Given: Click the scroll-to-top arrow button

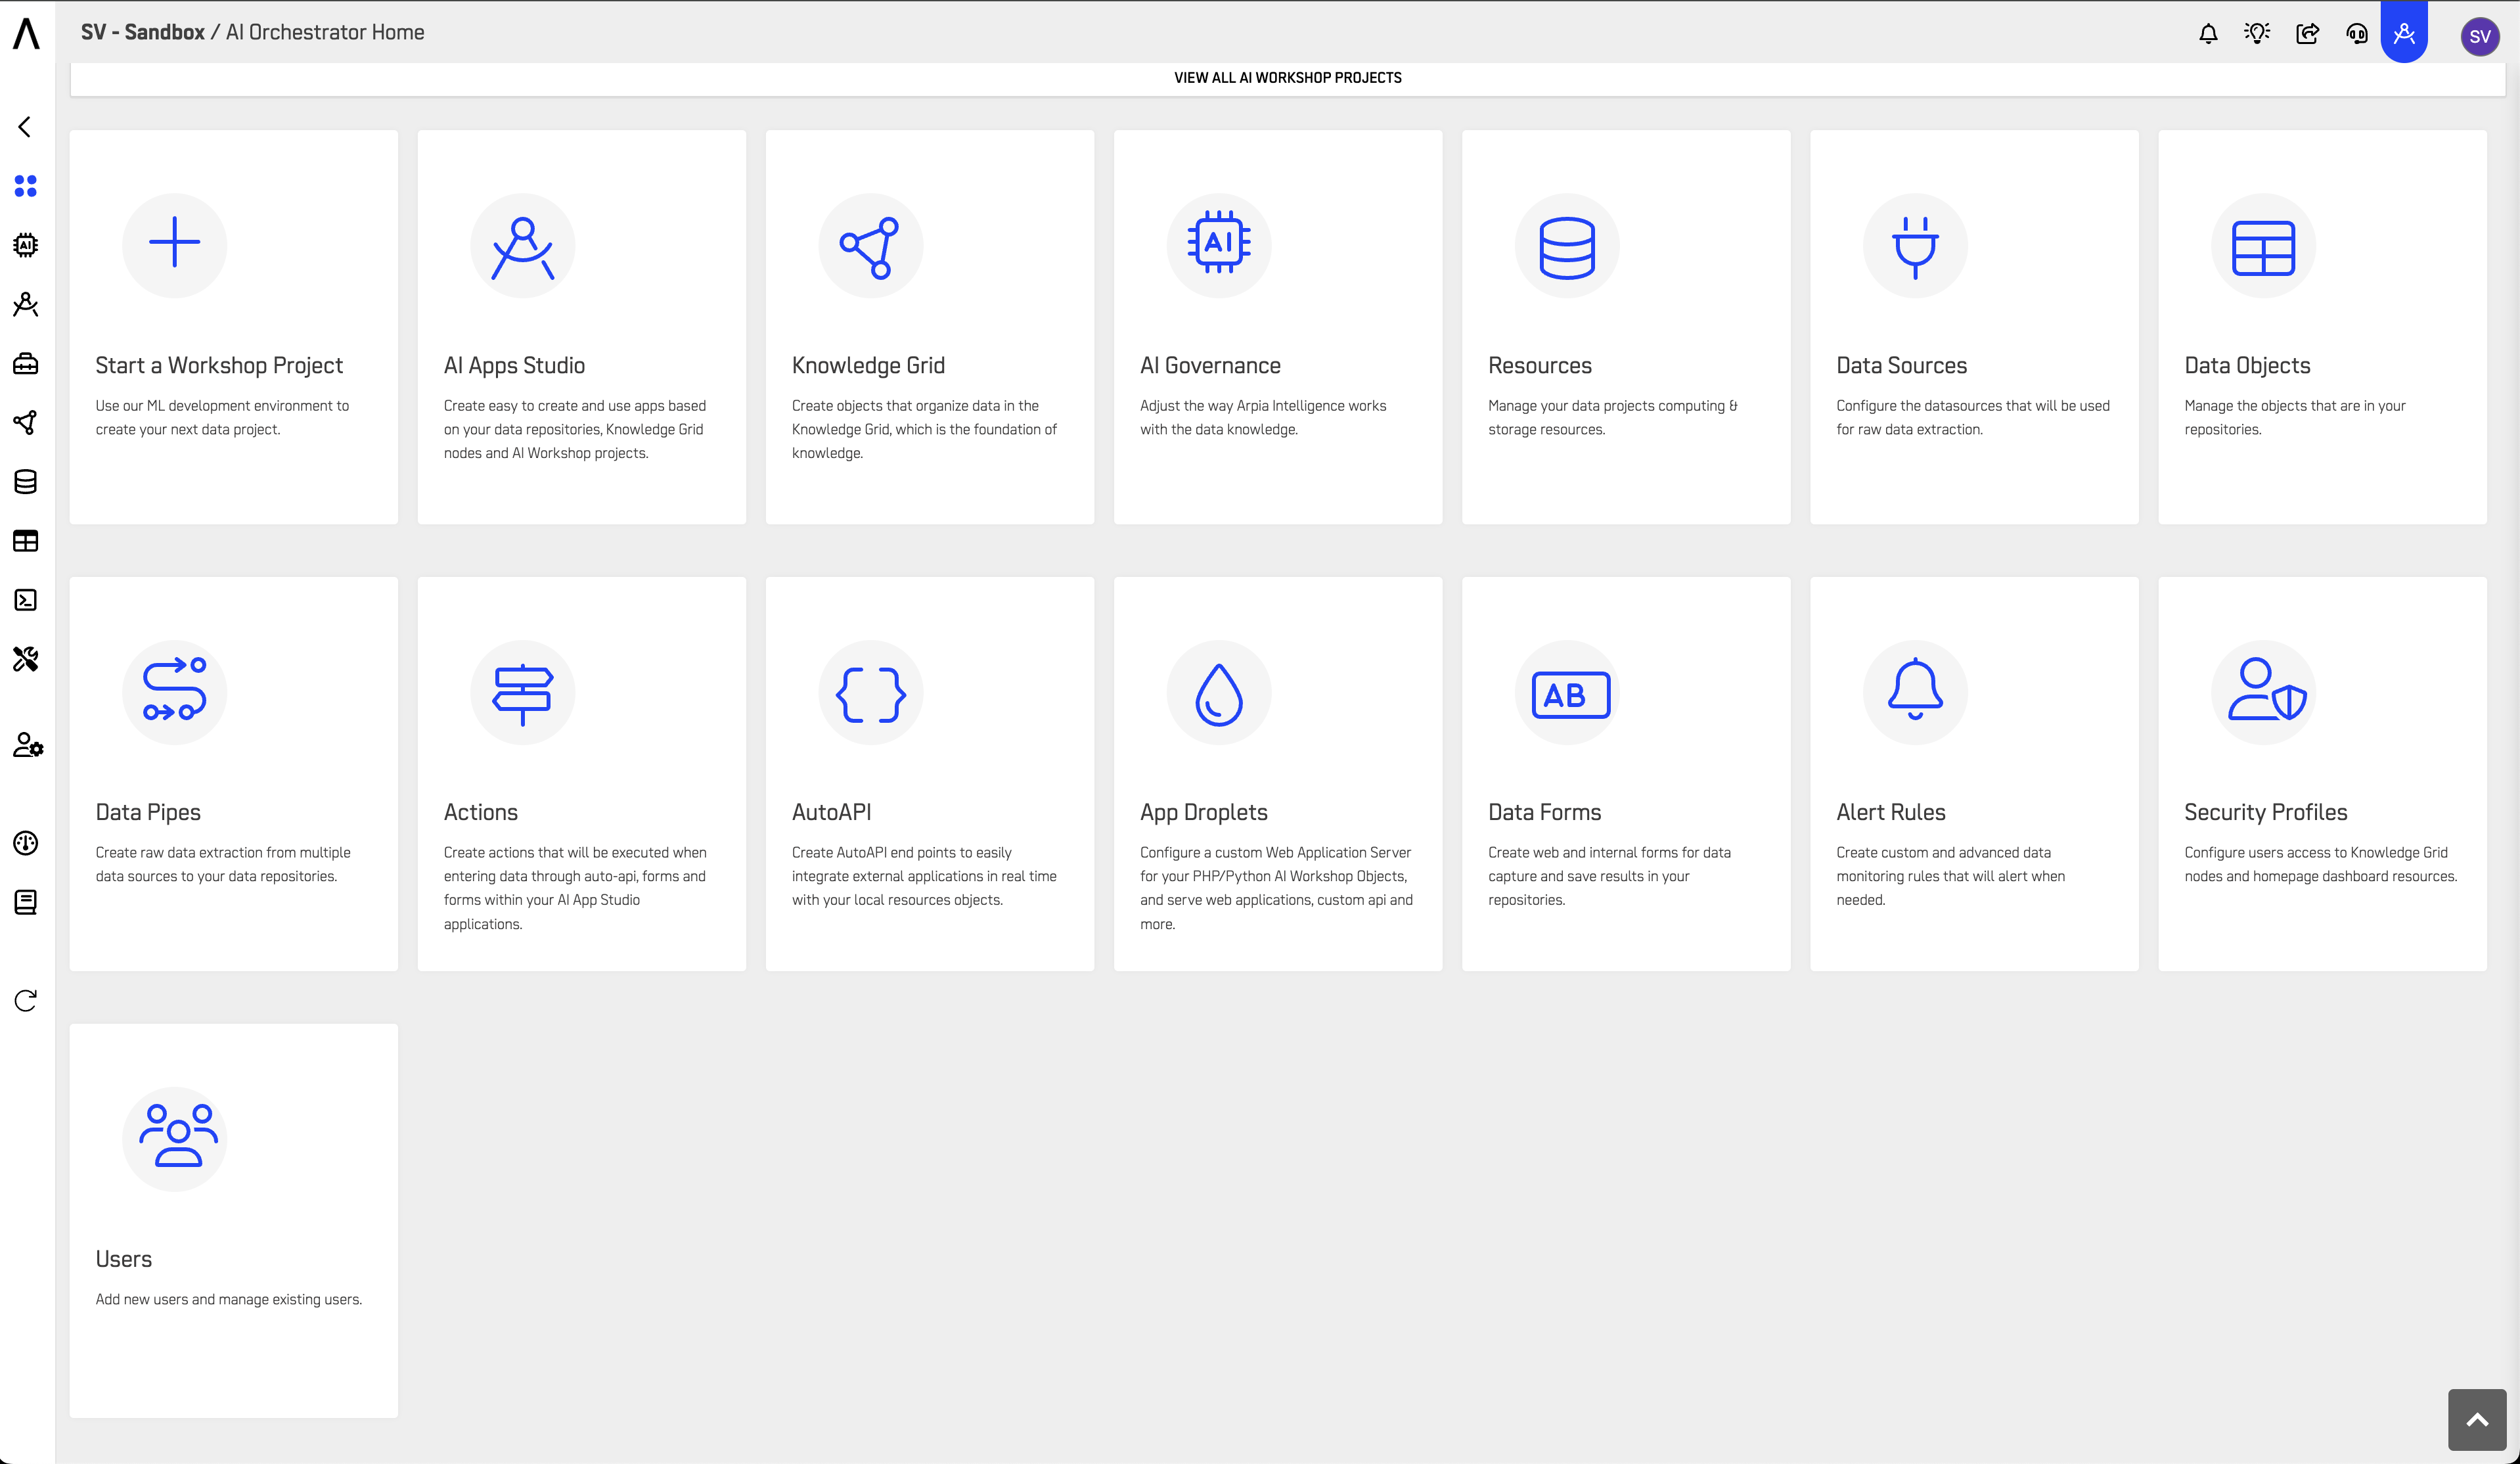Looking at the screenshot, I should click(2476, 1419).
